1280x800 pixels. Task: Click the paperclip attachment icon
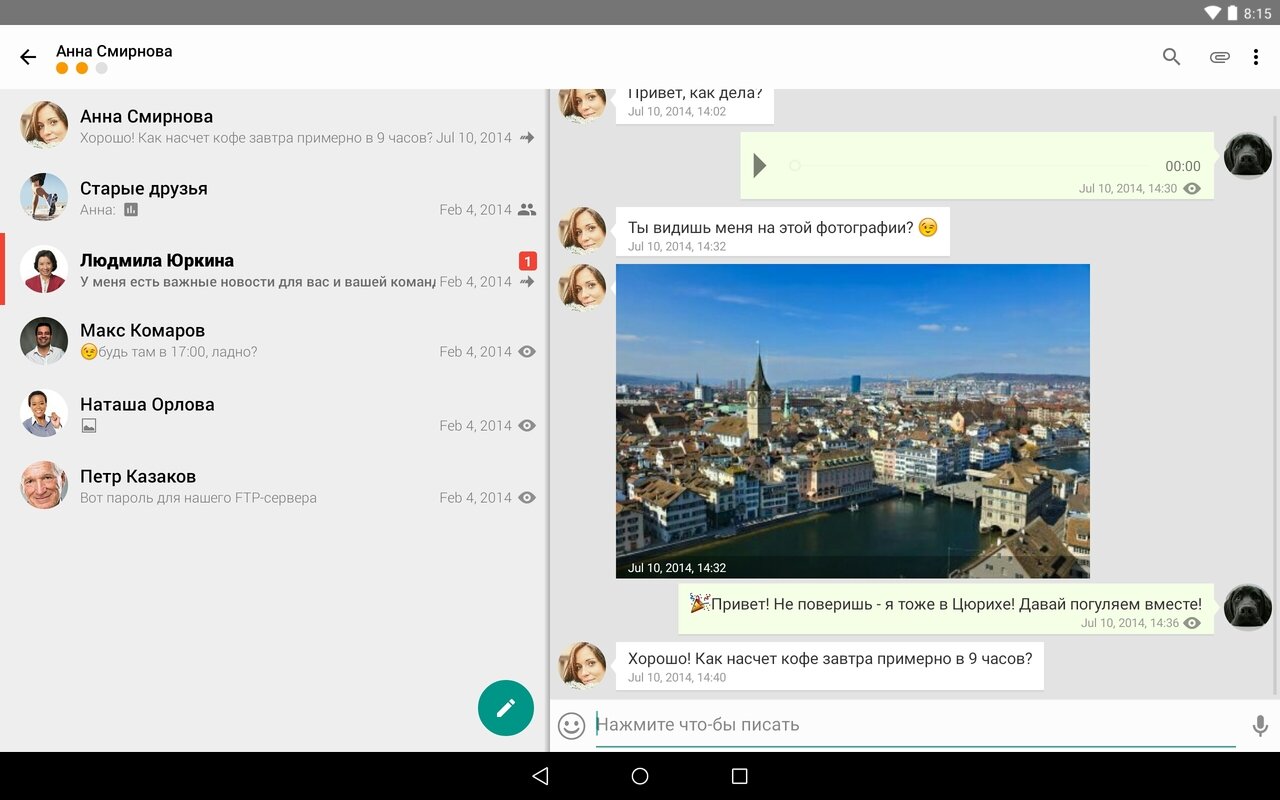pos(1219,57)
